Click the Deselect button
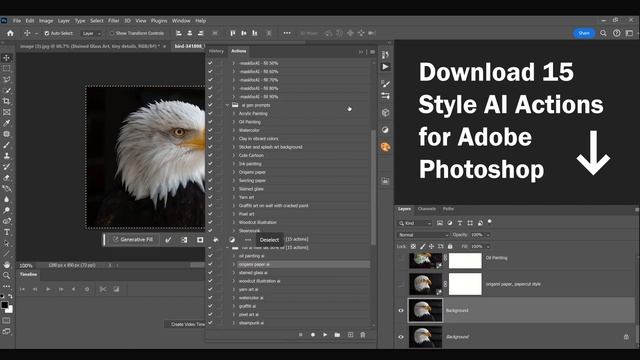The height and width of the screenshot is (360, 640). 269,240
